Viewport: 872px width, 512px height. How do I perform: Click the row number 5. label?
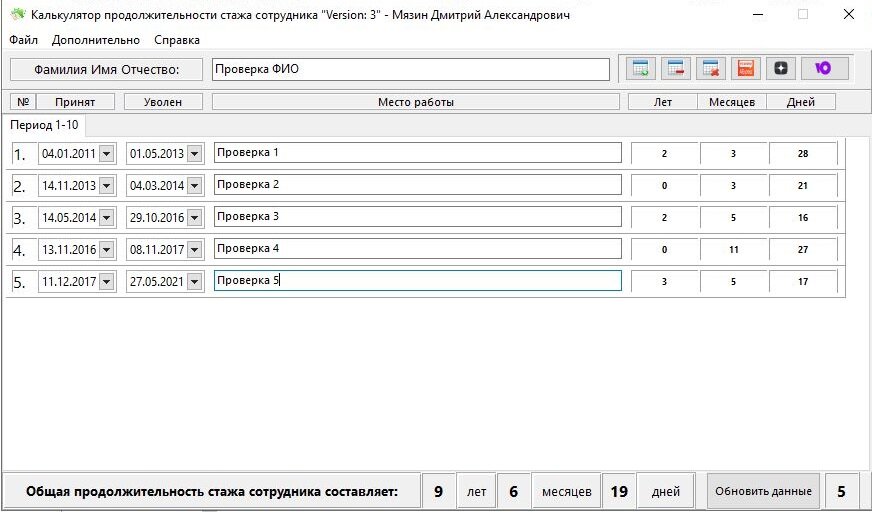(19, 282)
